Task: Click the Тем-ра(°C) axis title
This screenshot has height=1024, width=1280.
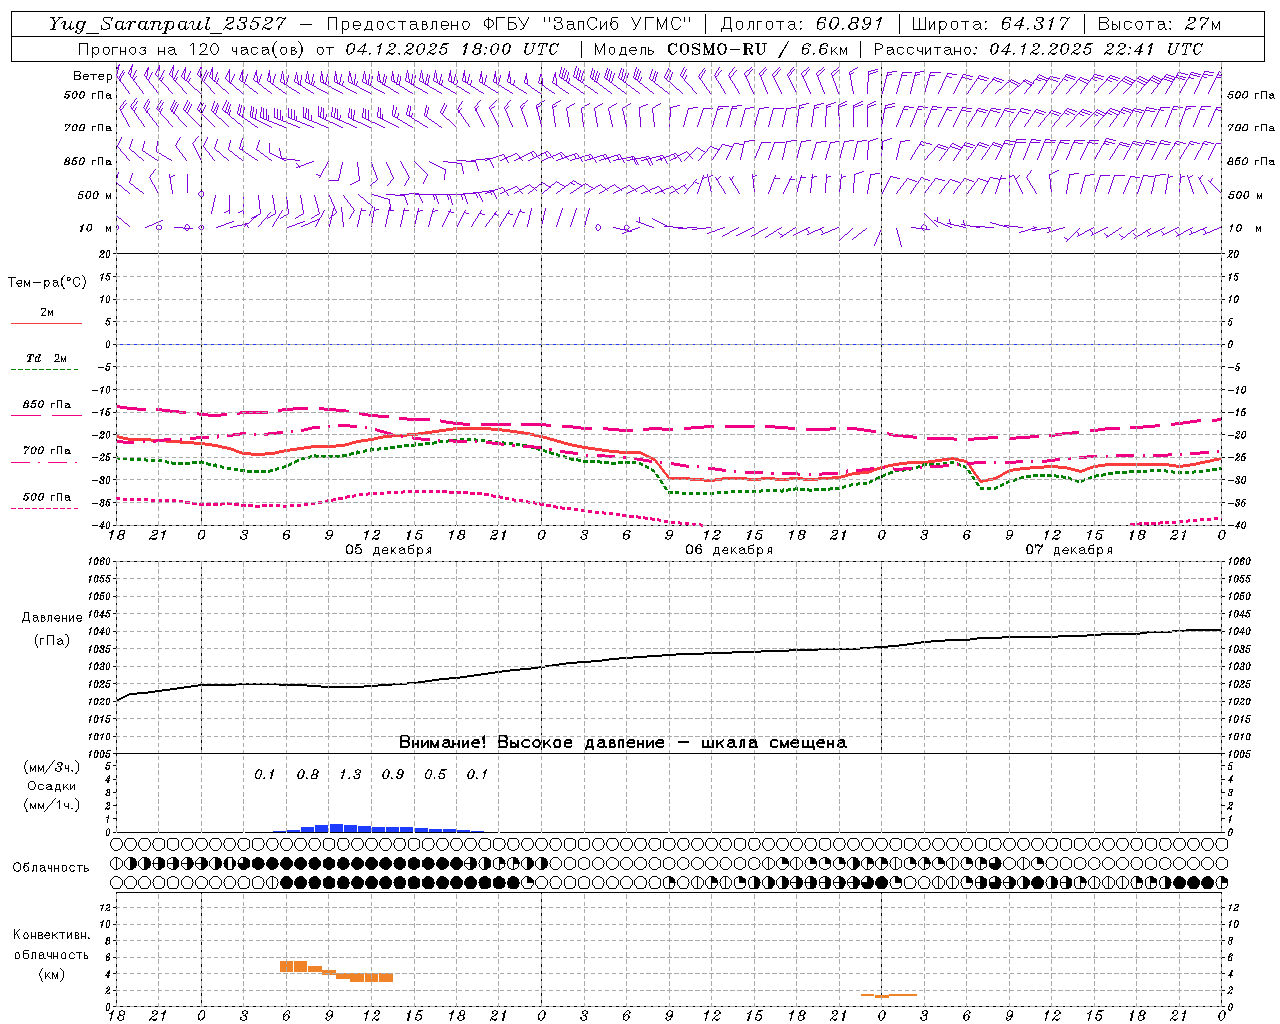Action: tap(47, 283)
